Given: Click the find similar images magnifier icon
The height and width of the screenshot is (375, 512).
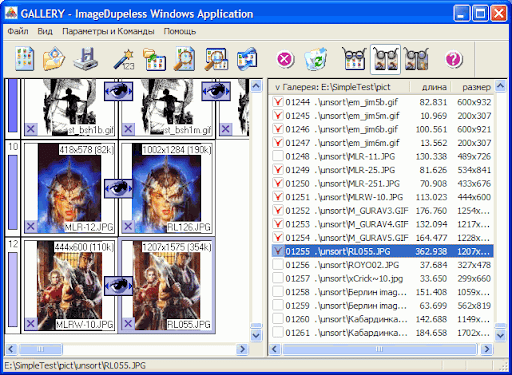Looking at the screenshot, I should (216, 59).
